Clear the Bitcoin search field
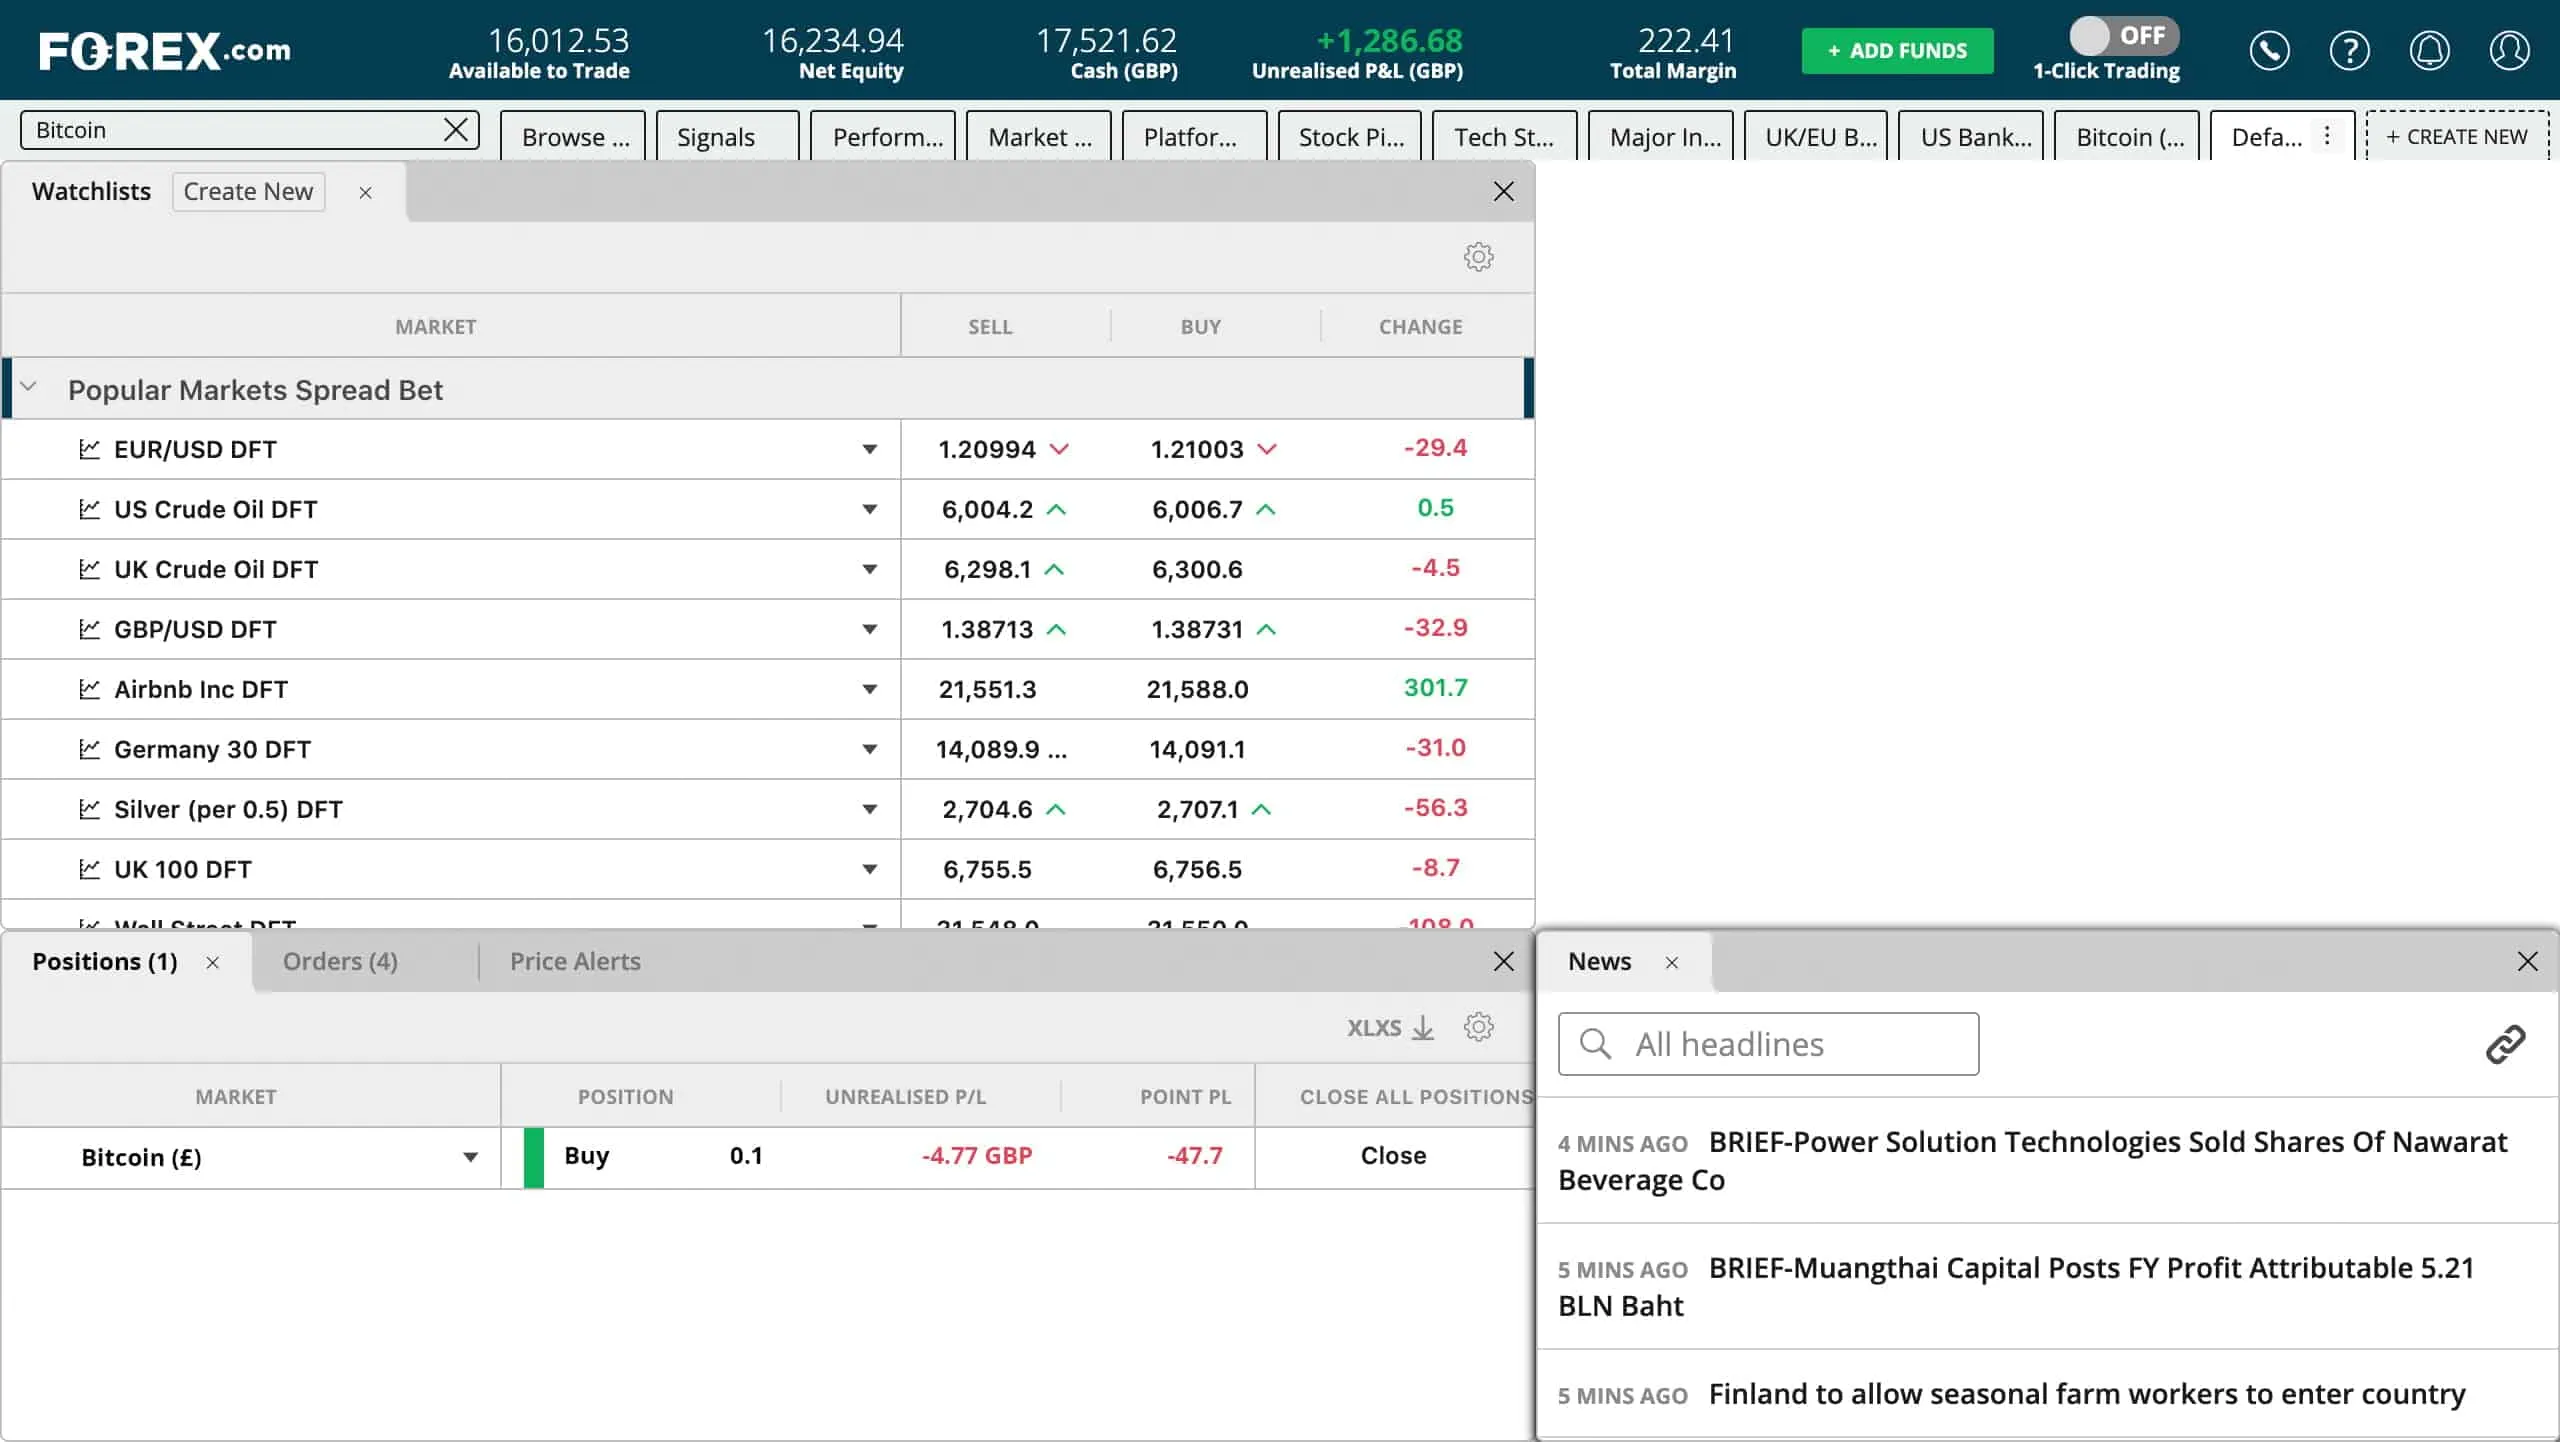The width and height of the screenshot is (2560, 1442). coord(456,129)
